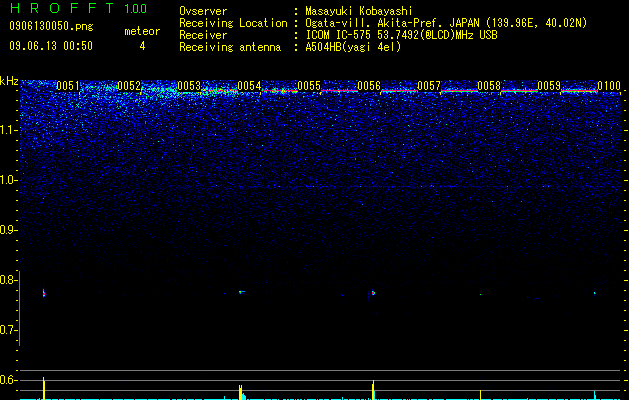
Task: Click the 1.1 kHz axis label
Action: [x=9, y=130]
